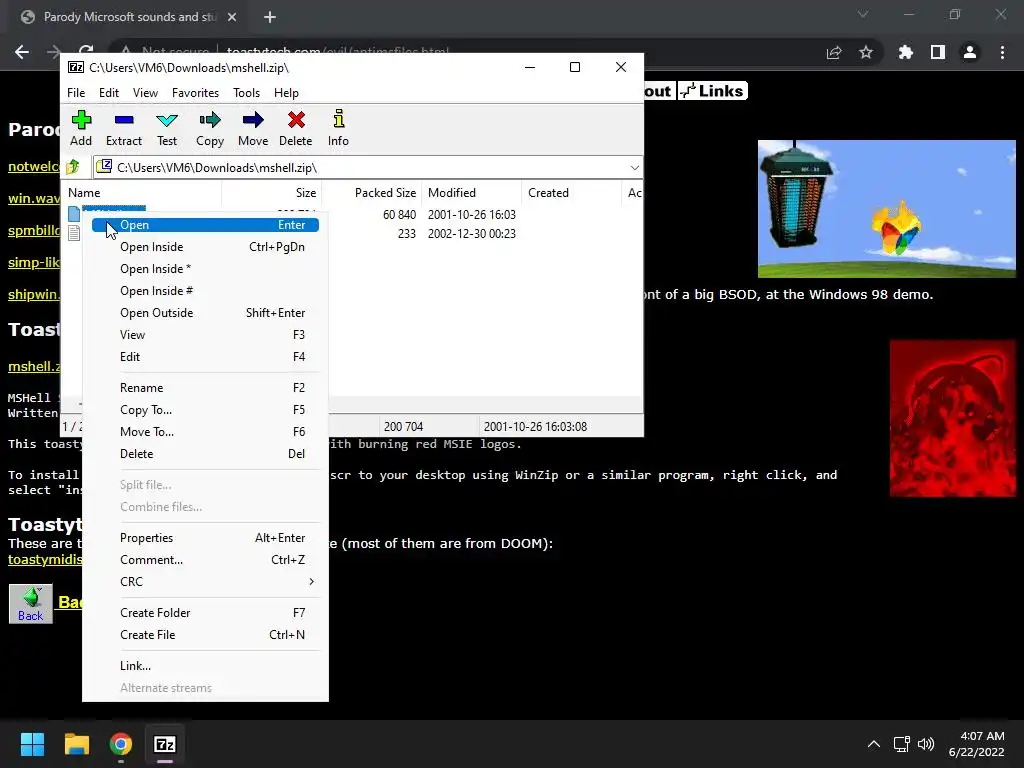Click the green Back button on webpage
1024x768 pixels.
click(31, 604)
